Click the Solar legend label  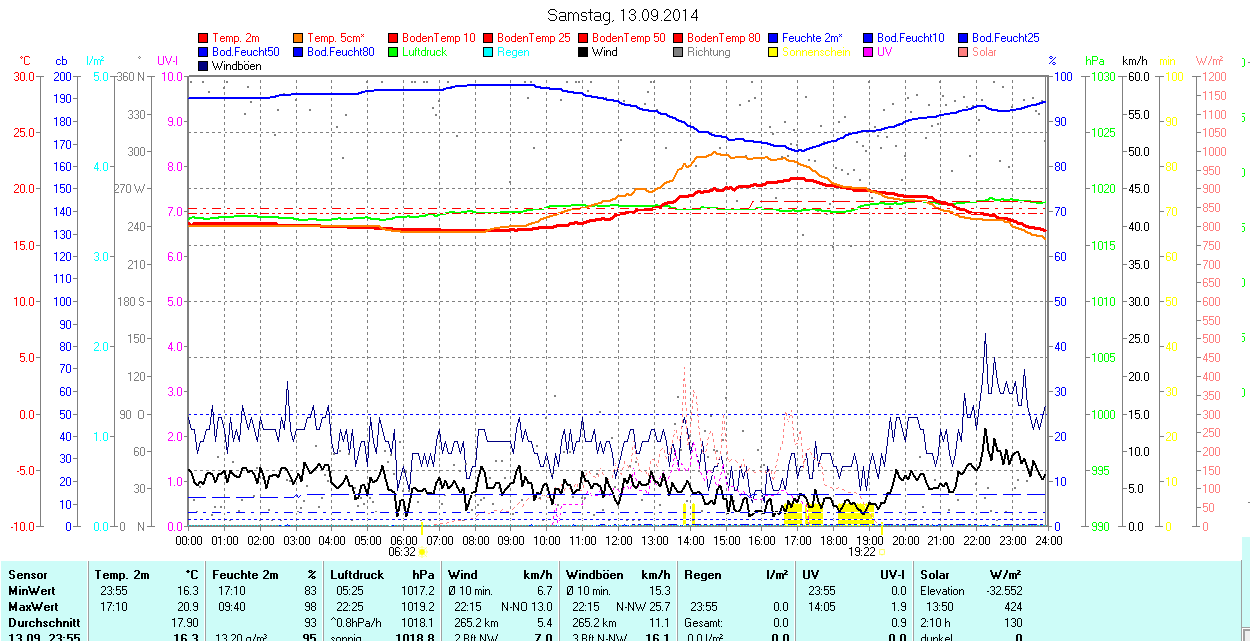(984, 52)
